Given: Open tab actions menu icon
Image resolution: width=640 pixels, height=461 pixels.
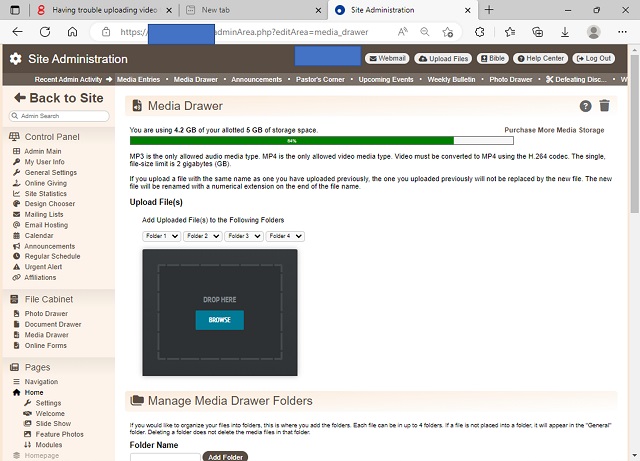Looking at the screenshot, I should pos(15,10).
